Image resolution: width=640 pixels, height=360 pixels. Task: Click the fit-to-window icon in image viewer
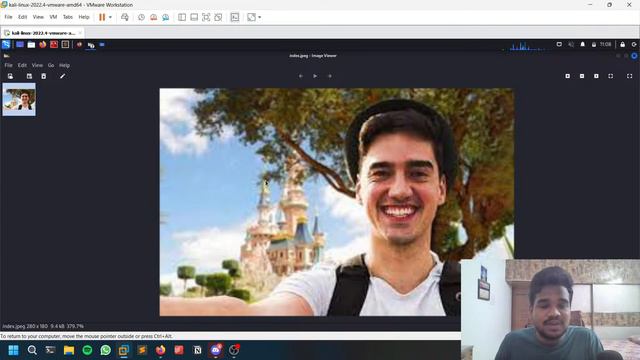click(x=611, y=76)
